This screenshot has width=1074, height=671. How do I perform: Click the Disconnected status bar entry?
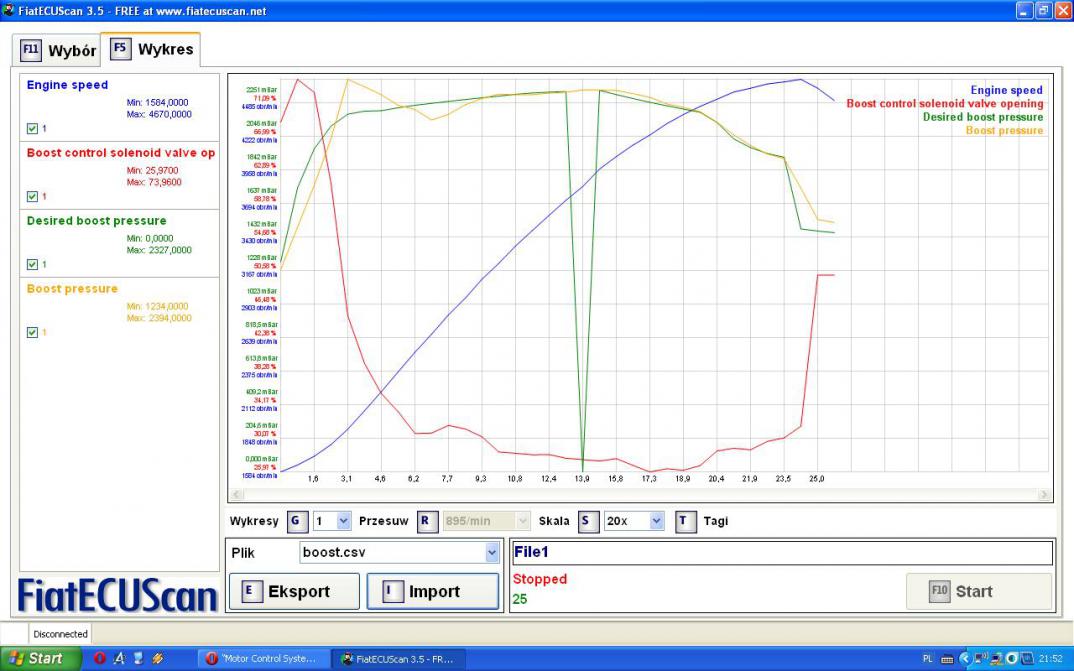click(60, 634)
